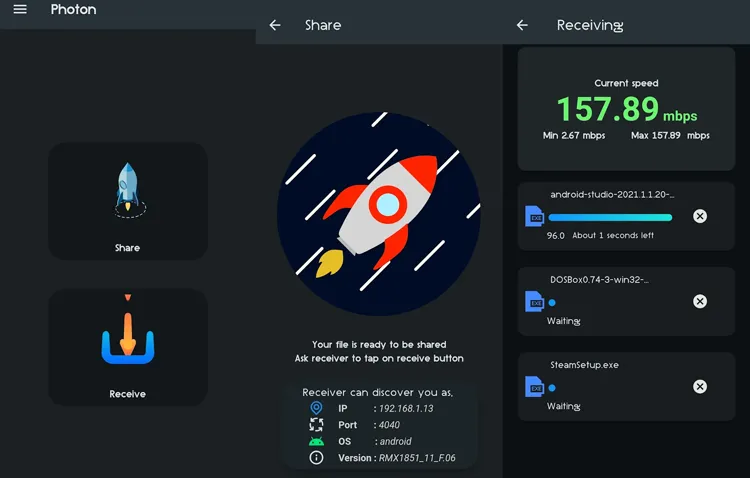Viewport: 750px width, 478px height.
Task: Go back from the Share screen
Action: pyautogui.click(x=275, y=25)
